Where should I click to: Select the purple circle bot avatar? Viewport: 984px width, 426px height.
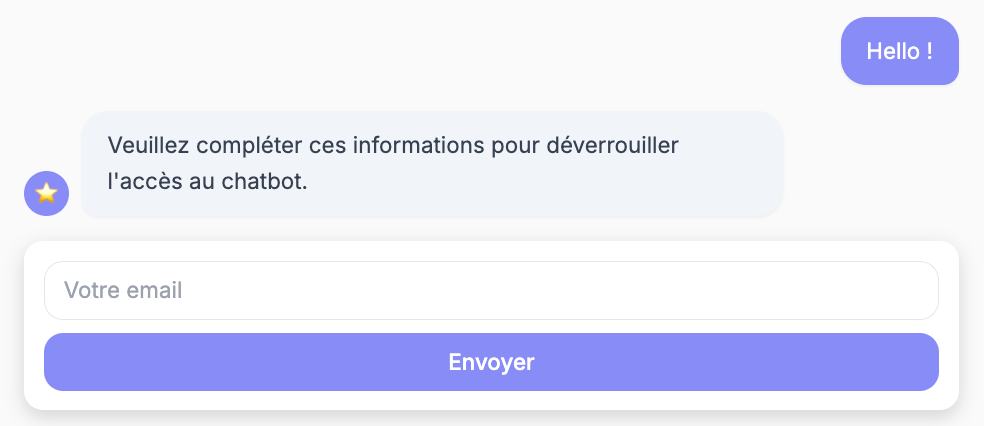[x=46, y=193]
